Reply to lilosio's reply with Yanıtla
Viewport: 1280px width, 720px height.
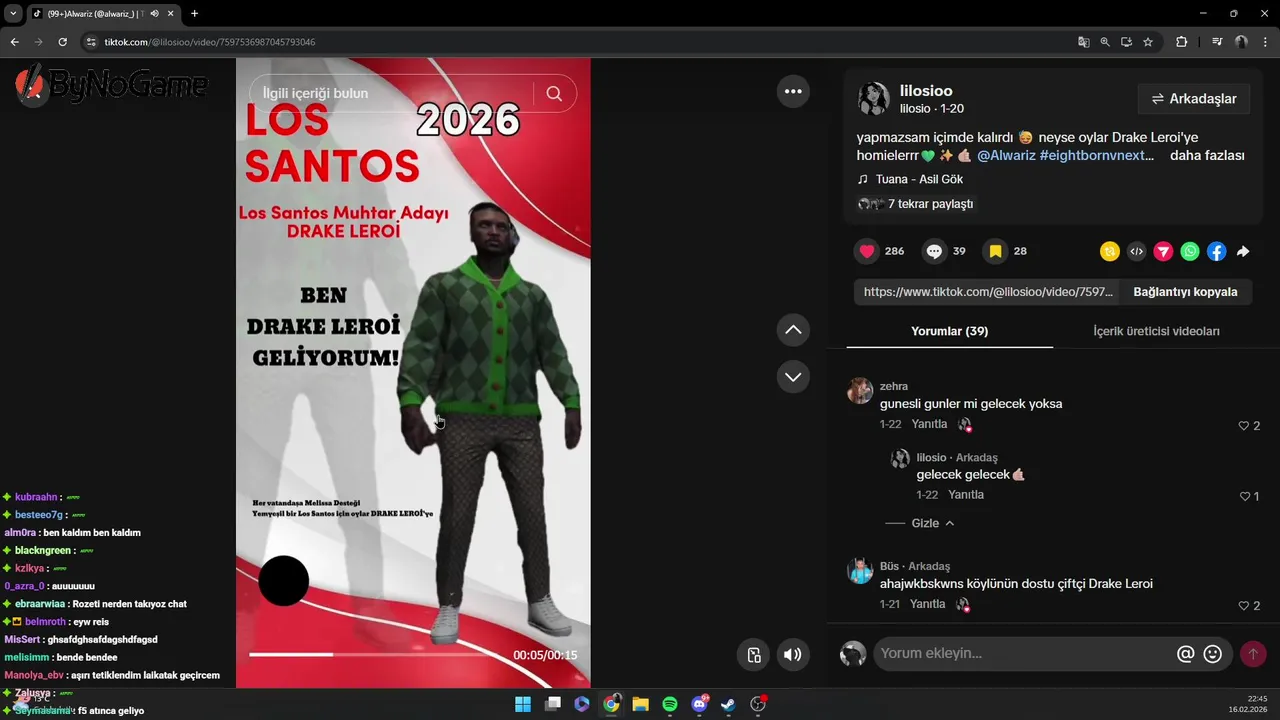point(966,495)
